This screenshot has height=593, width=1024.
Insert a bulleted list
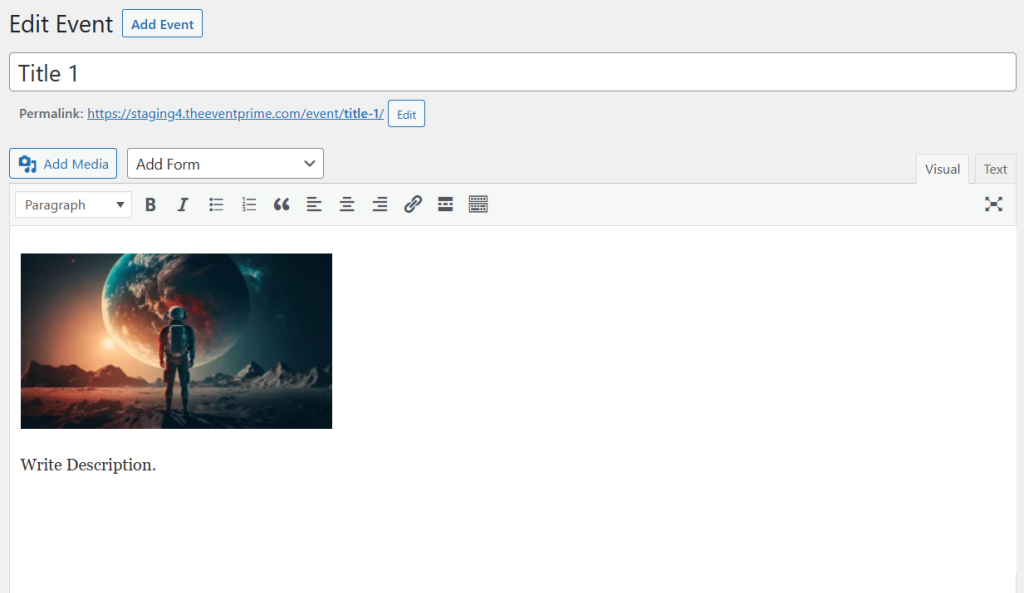tap(215, 204)
